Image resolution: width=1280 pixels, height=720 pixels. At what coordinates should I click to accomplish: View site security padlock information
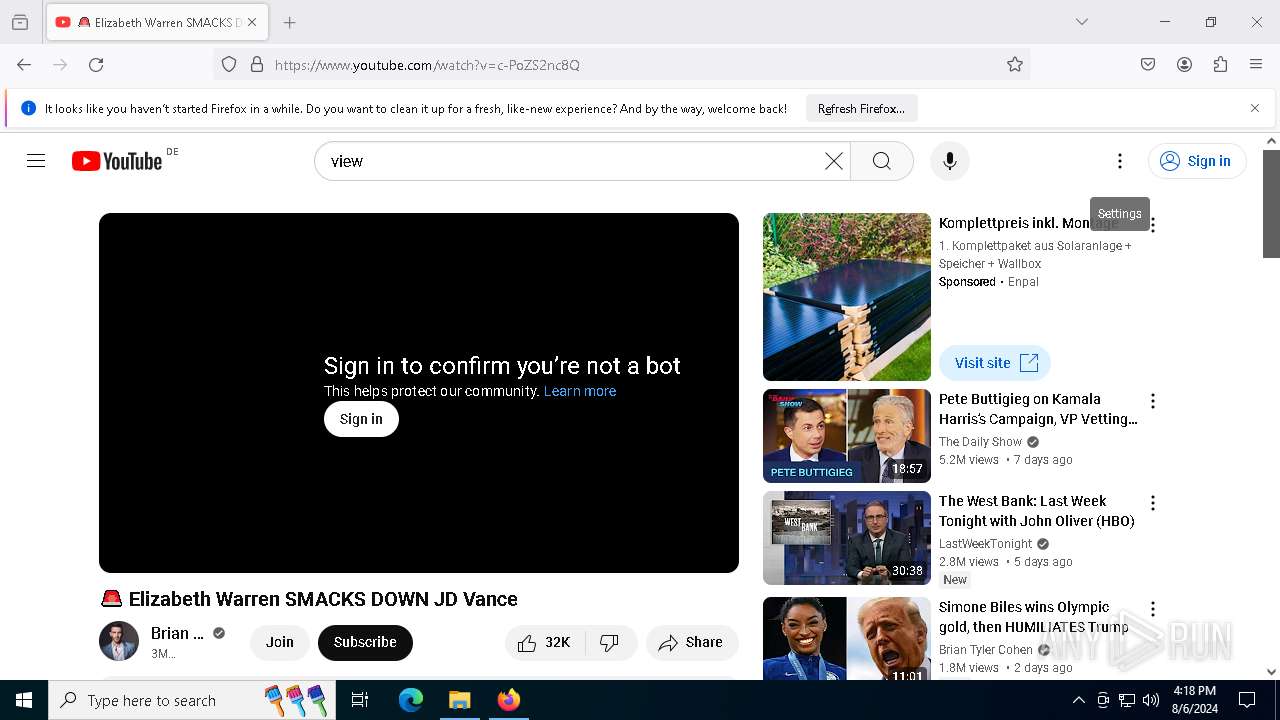click(x=257, y=65)
